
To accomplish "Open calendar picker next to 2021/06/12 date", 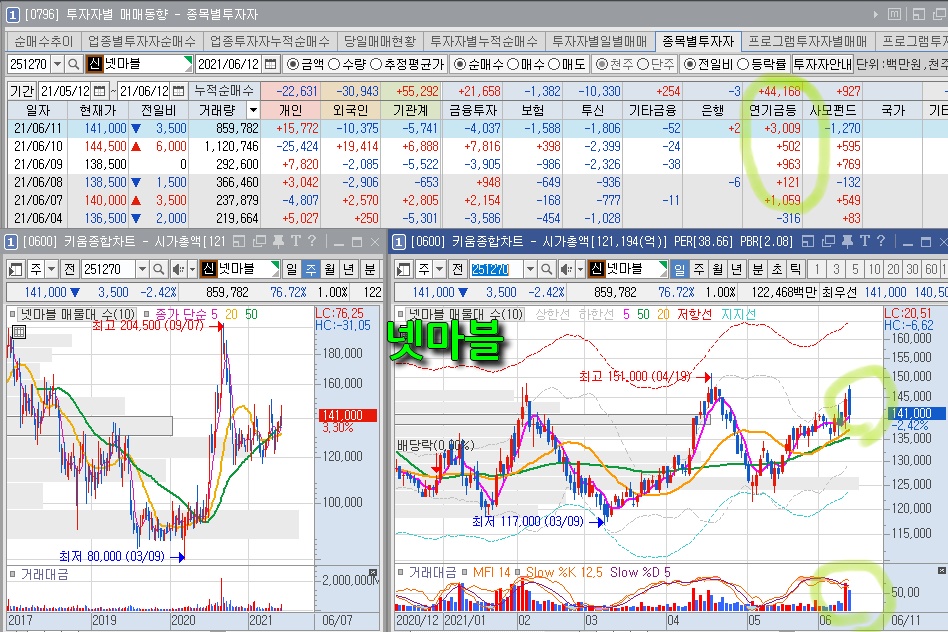I will [271, 64].
